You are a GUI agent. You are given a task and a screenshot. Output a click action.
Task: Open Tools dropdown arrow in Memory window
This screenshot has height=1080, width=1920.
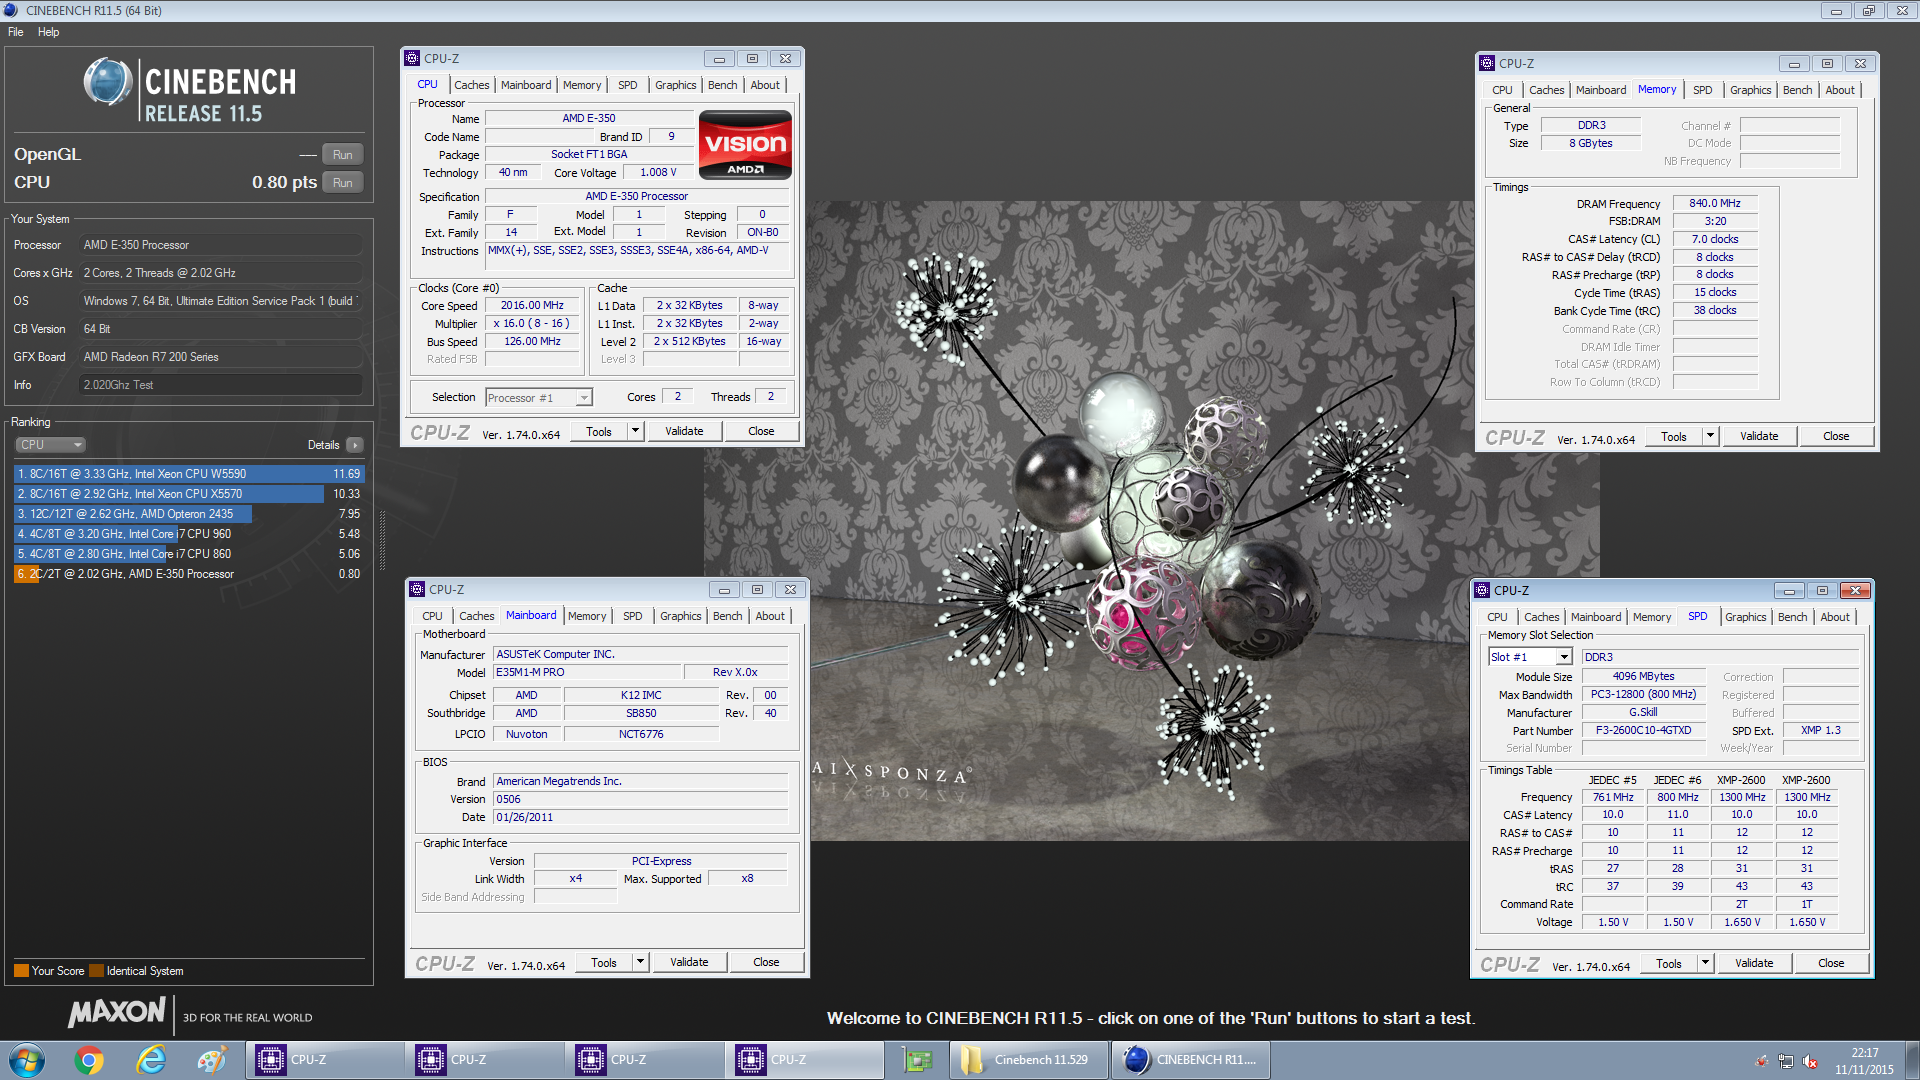(1710, 436)
